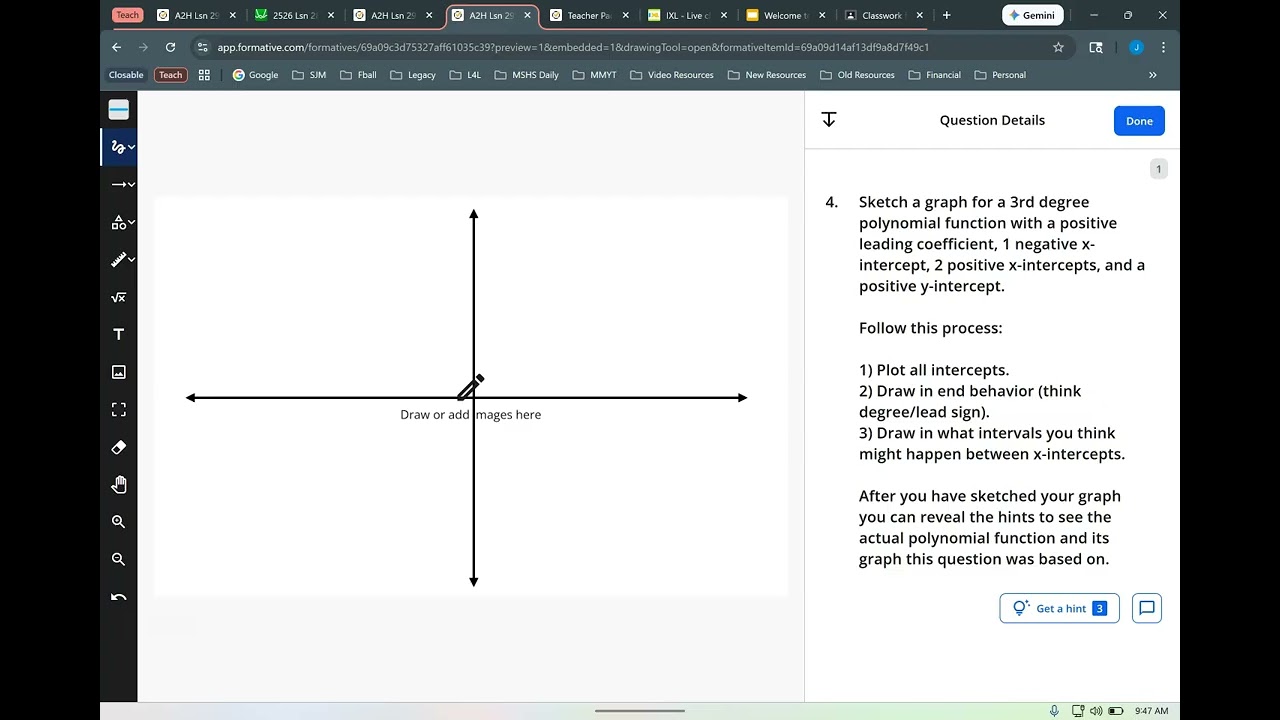Open the New Resources bookmarks folder
This screenshot has height=720, width=1280.
pos(767,75)
